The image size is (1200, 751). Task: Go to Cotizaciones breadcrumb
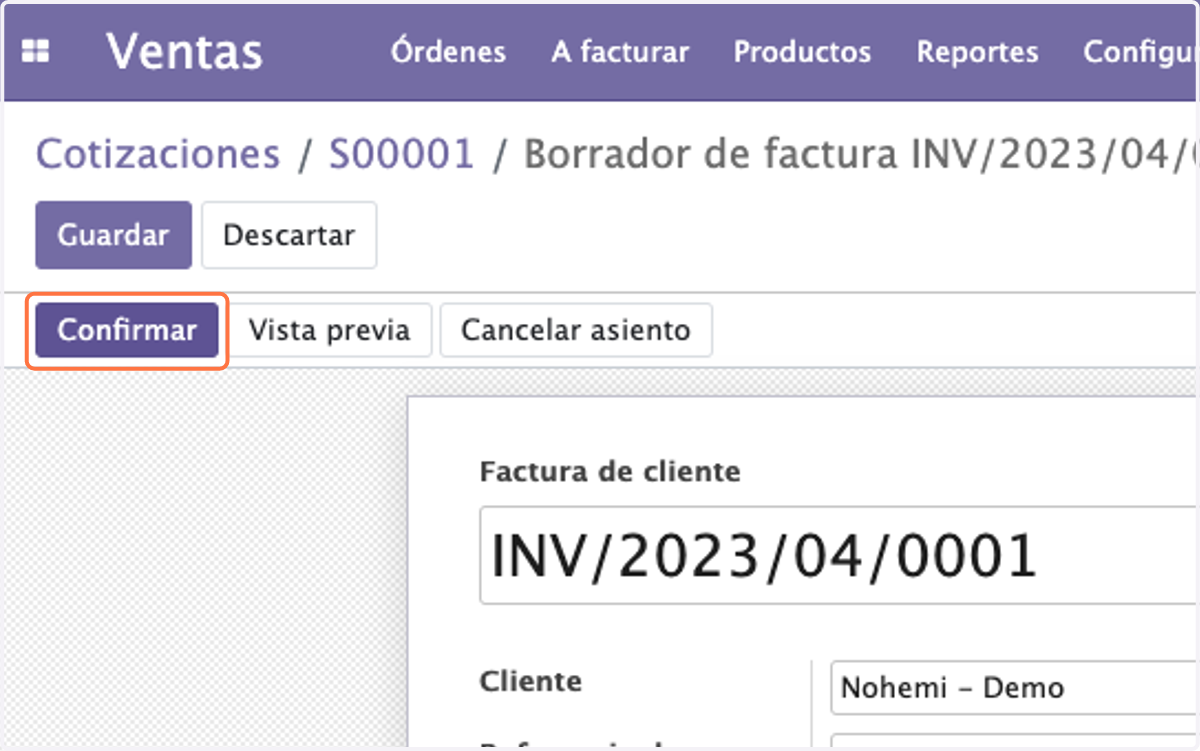coord(158,154)
